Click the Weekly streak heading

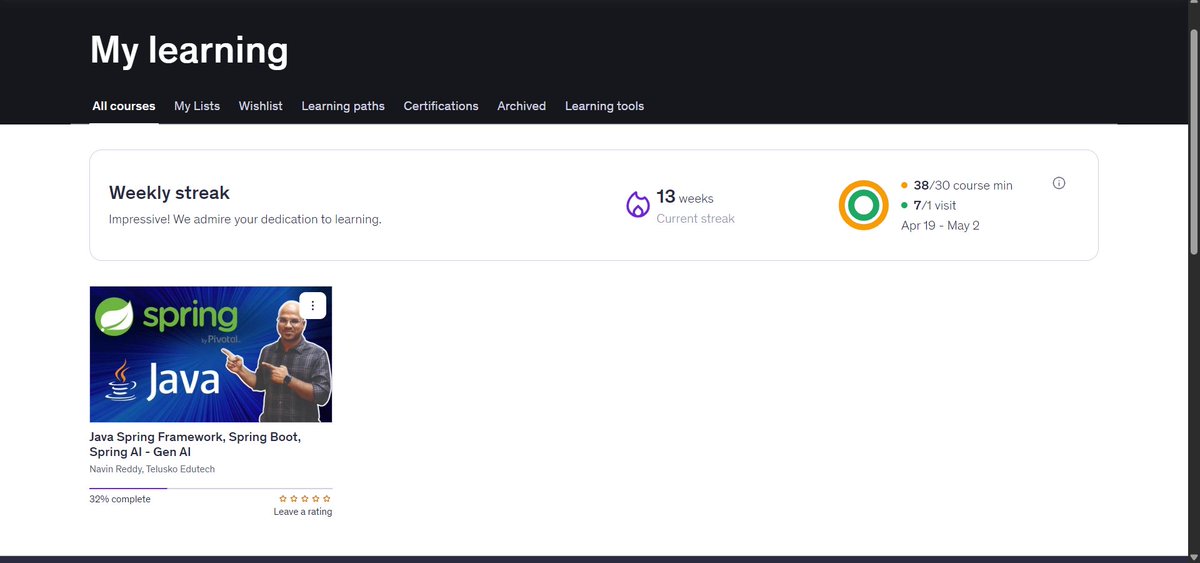tap(169, 193)
